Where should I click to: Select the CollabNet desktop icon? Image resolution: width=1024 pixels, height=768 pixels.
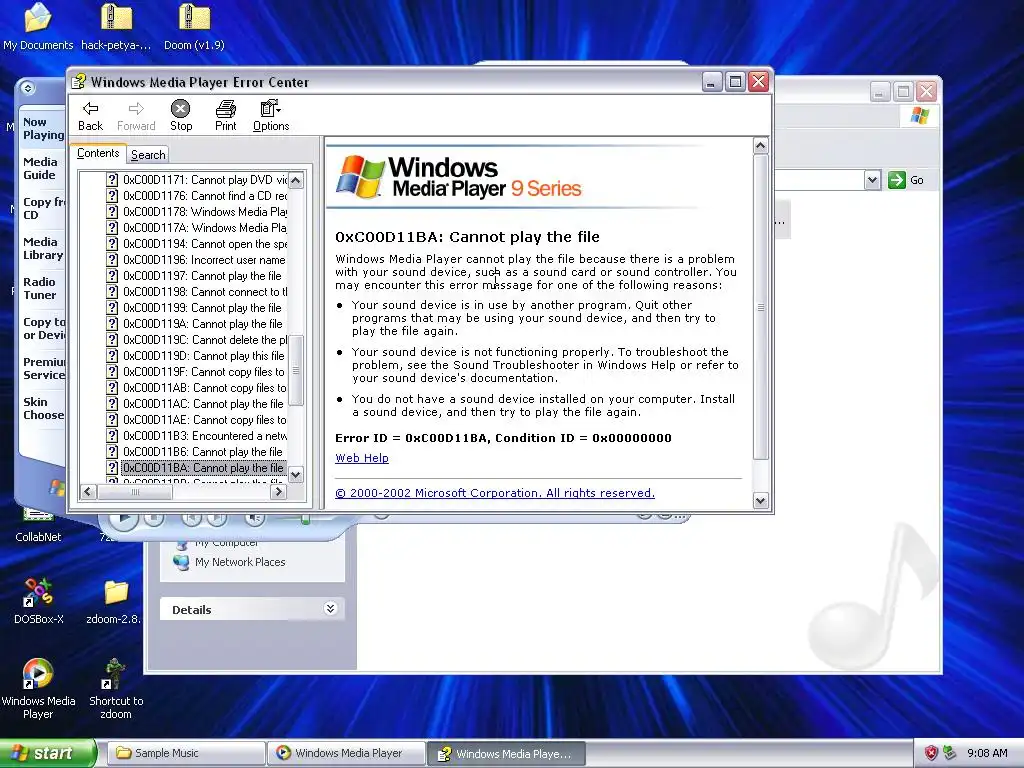pyautogui.click(x=38, y=528)
